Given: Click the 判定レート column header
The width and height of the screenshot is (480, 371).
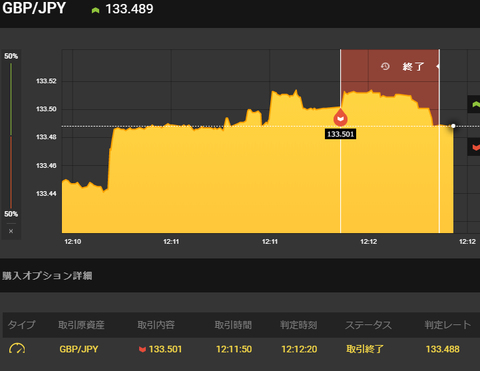Looking at the screenshot, I should click(448, 325).
